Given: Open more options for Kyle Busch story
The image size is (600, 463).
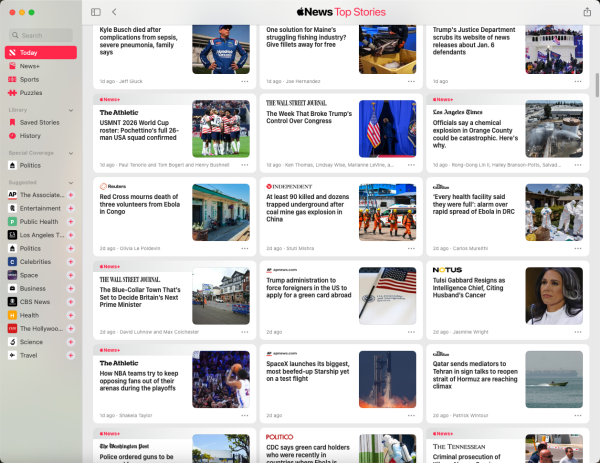Looking at the screenshot, I should [x=245, y=82].
